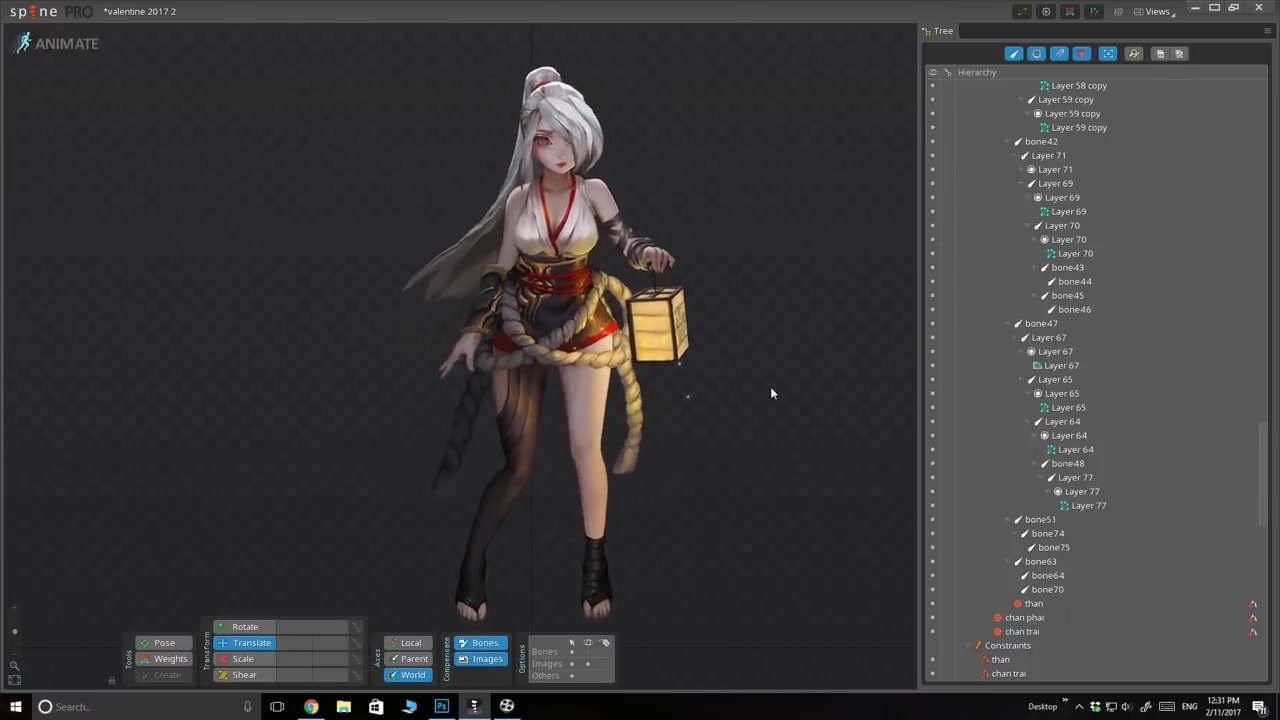Screen dimensions: 1280x720
Task: Click the ANIMATE mode switcher
Action: tap(57, 43)
